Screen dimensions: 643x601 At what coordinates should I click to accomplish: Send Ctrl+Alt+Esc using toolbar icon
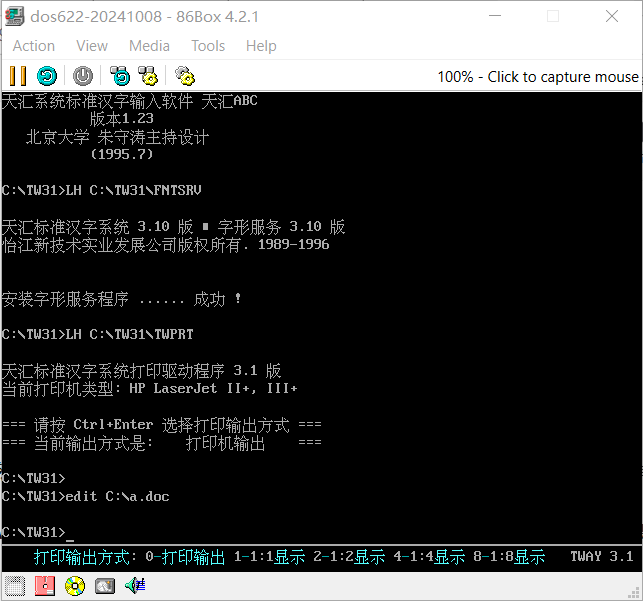tap(148, 76)
